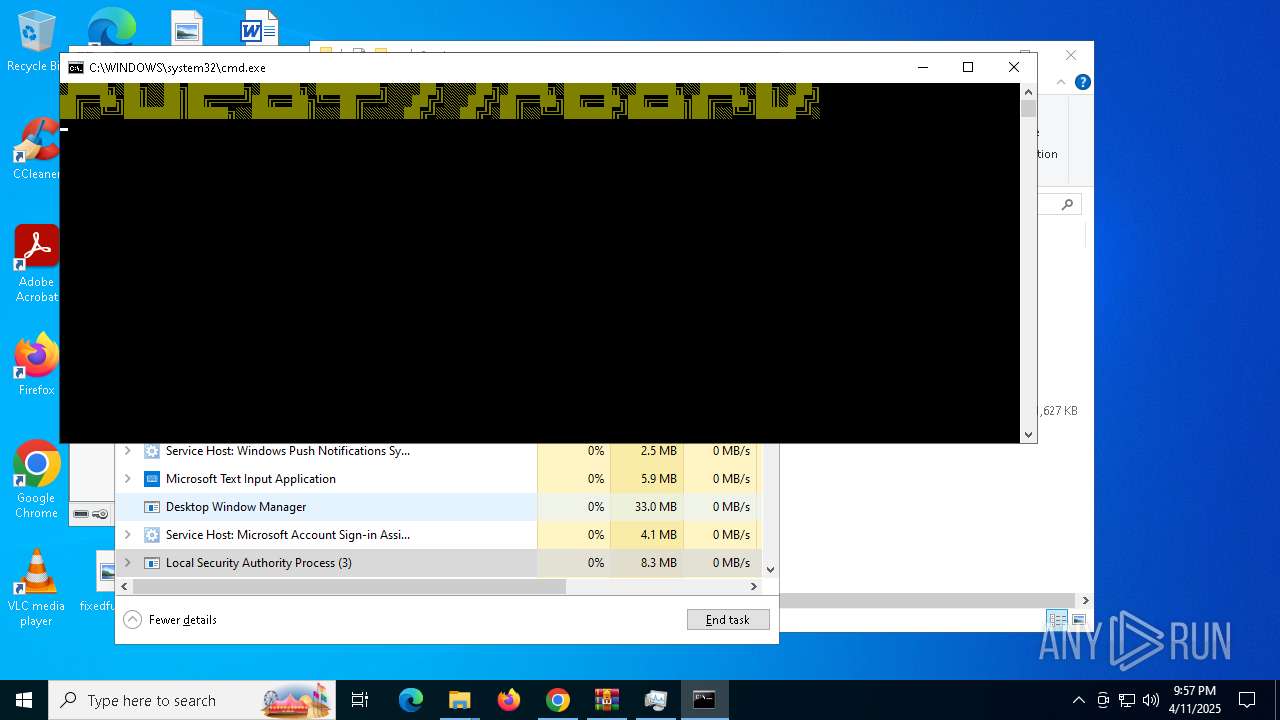Click the Service Host Windows Push Notifications gear icon
Screen dimensions: 1280x720
tap(152, 451)
